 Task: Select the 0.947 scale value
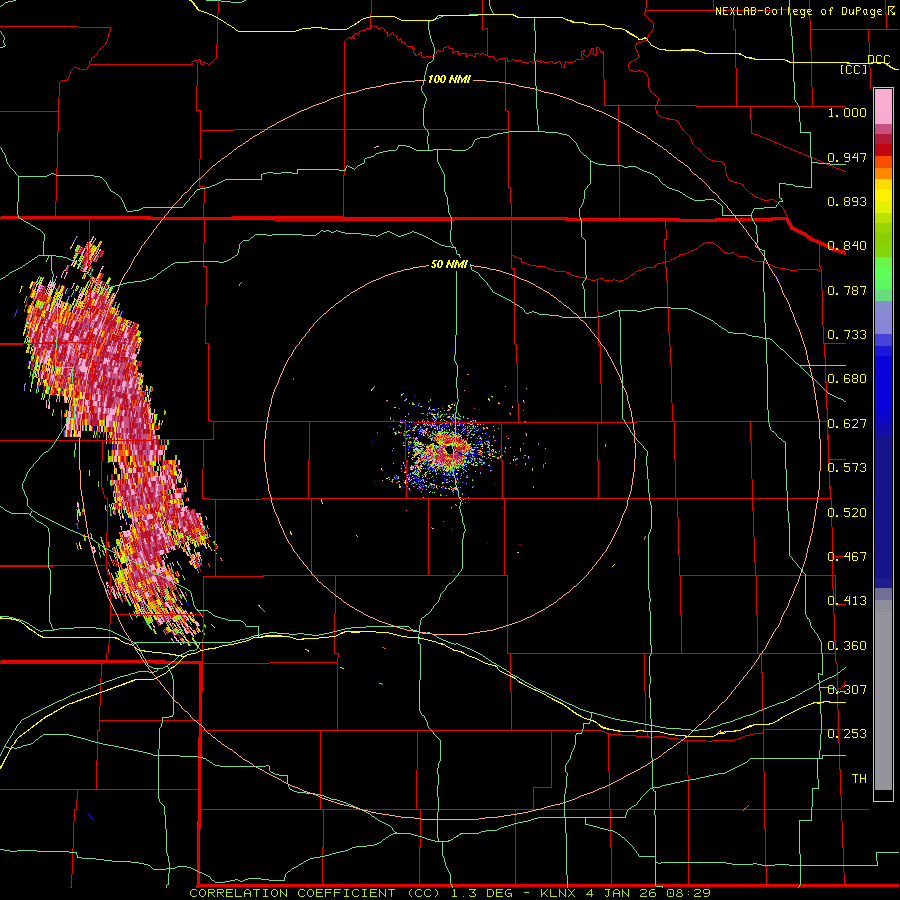tap(847, 157)
